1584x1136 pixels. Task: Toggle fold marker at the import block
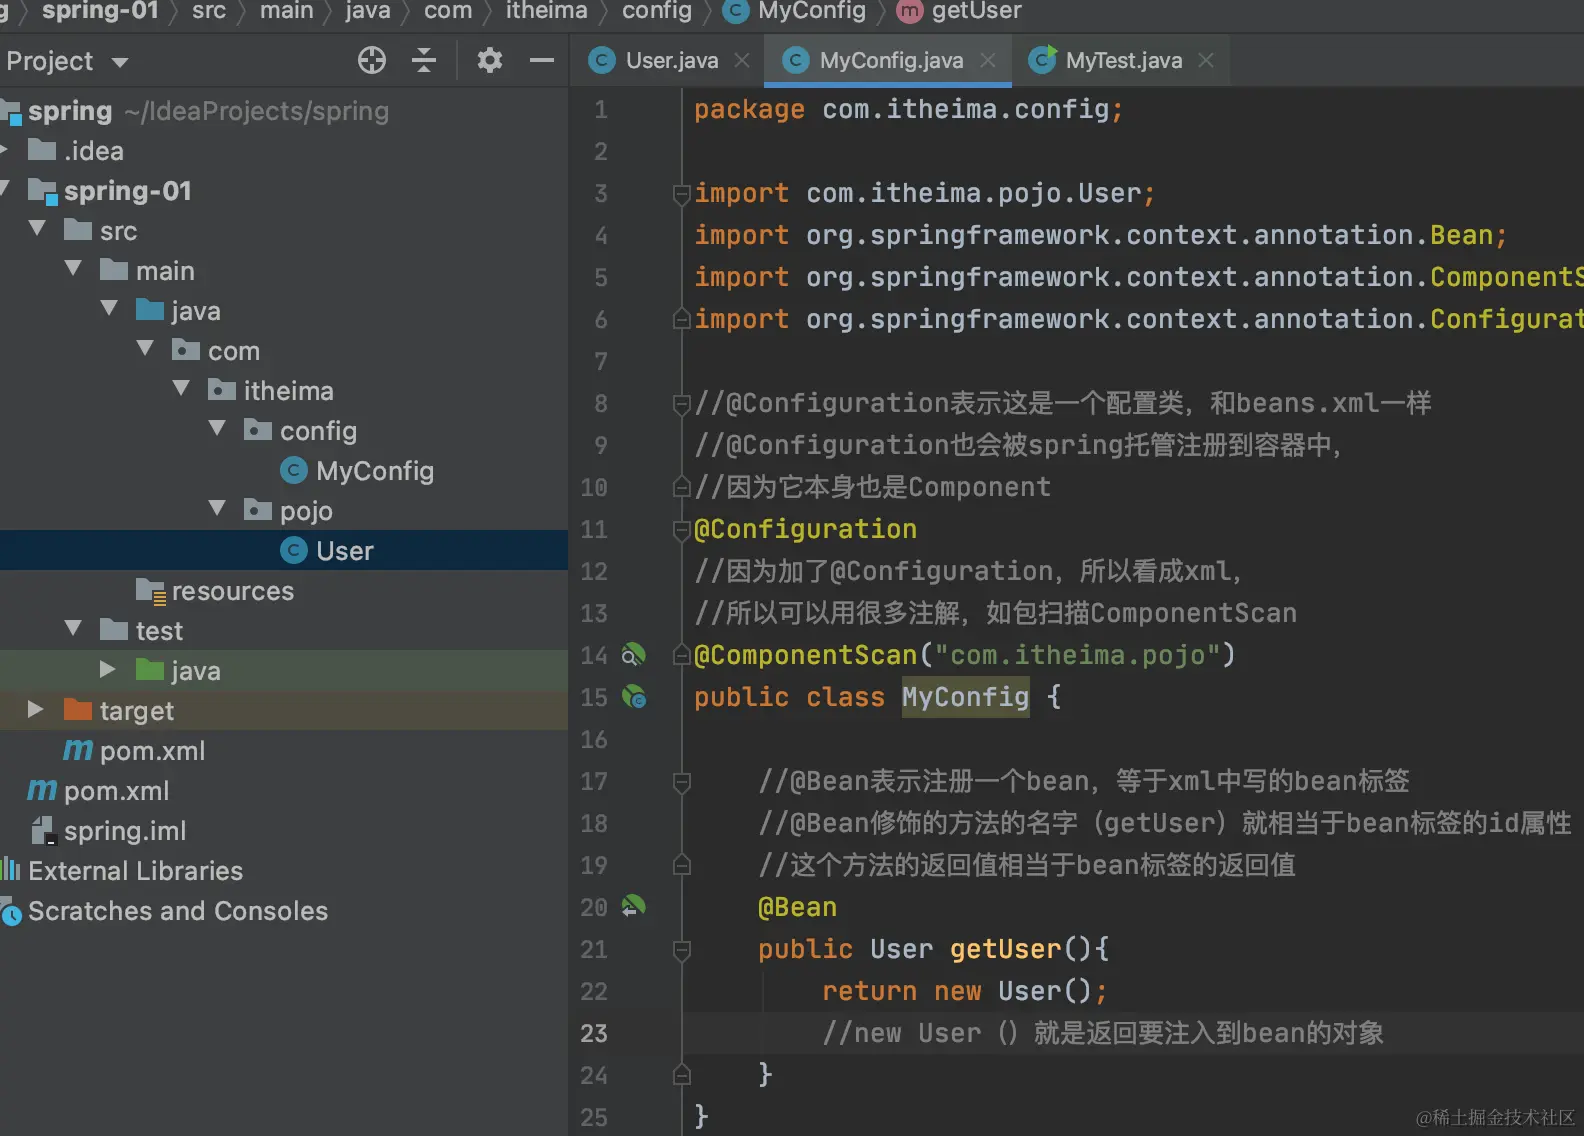[x=682, y=193]
